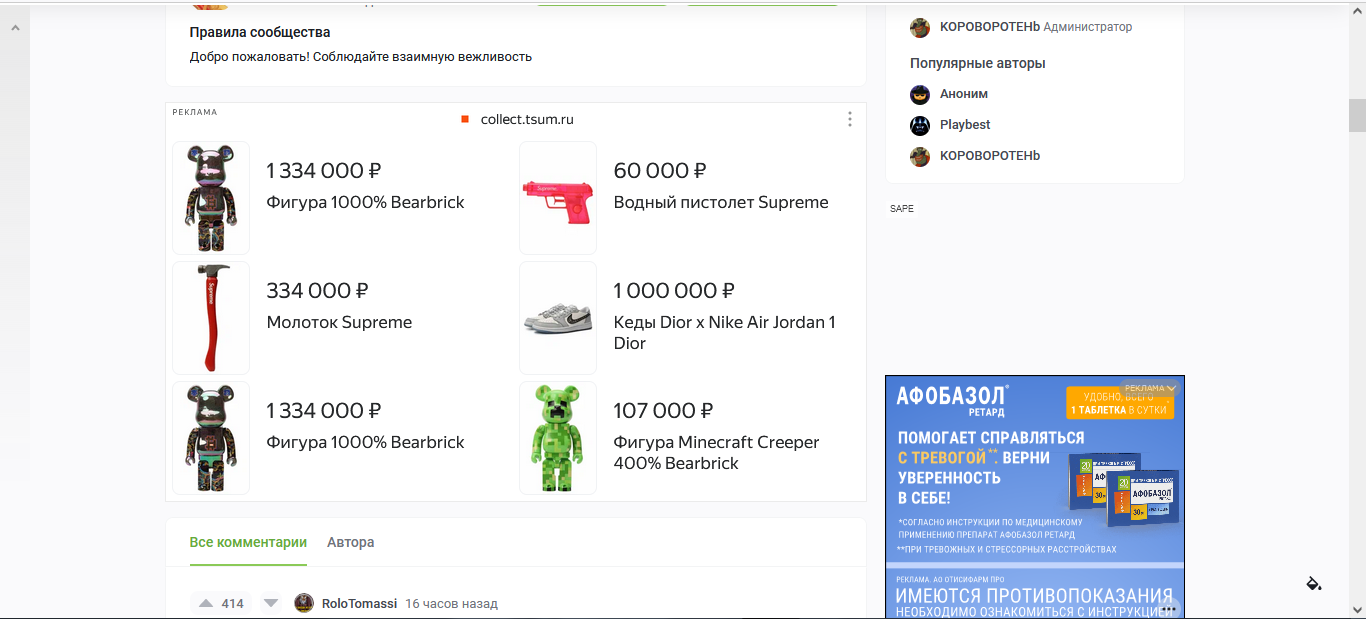Click the scrollbar up arrow on the left edge

click(x=14, y=27)
